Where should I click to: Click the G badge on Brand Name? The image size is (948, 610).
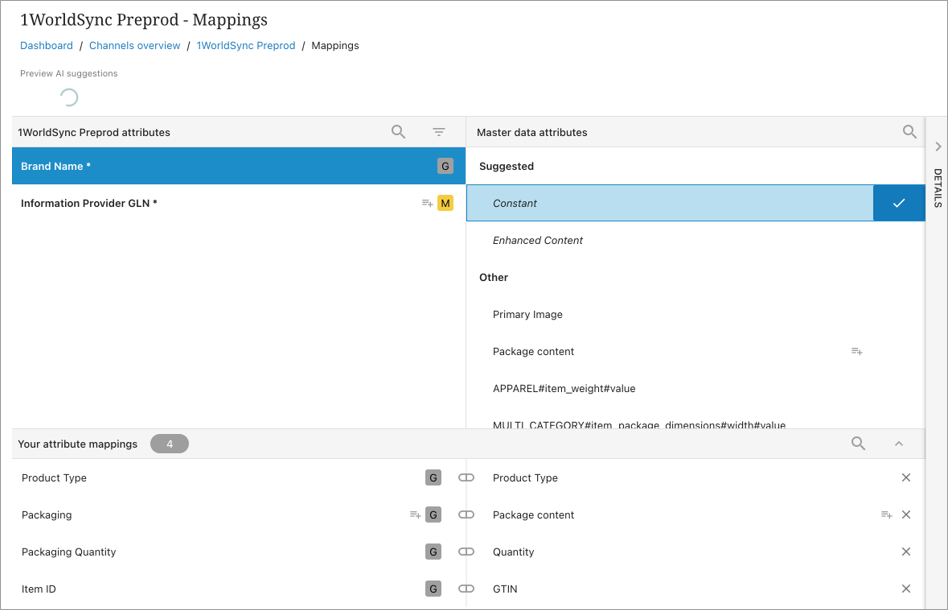point(445,166)
